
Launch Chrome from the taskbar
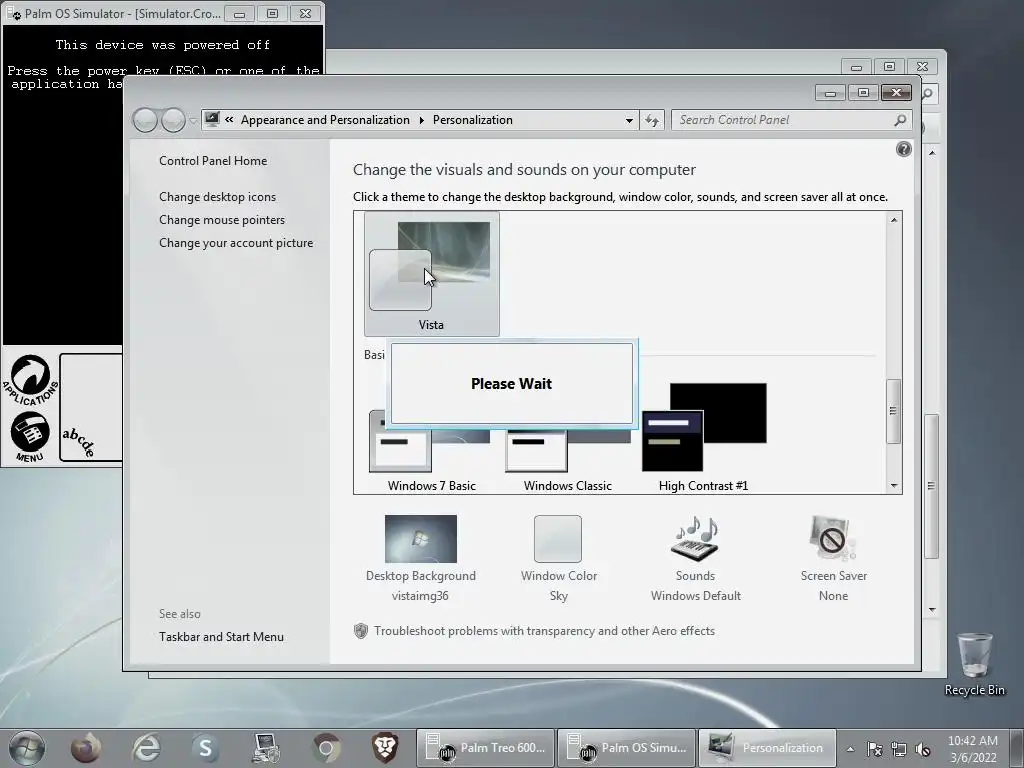click(326, 748)
